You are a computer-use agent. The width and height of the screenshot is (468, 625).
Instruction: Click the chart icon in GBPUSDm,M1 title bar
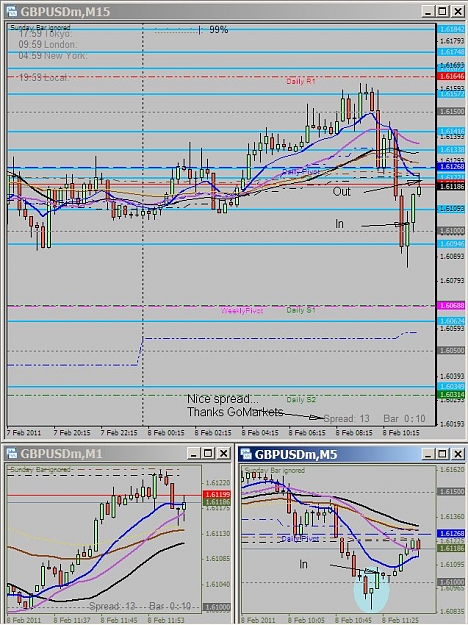click(12, 454)
